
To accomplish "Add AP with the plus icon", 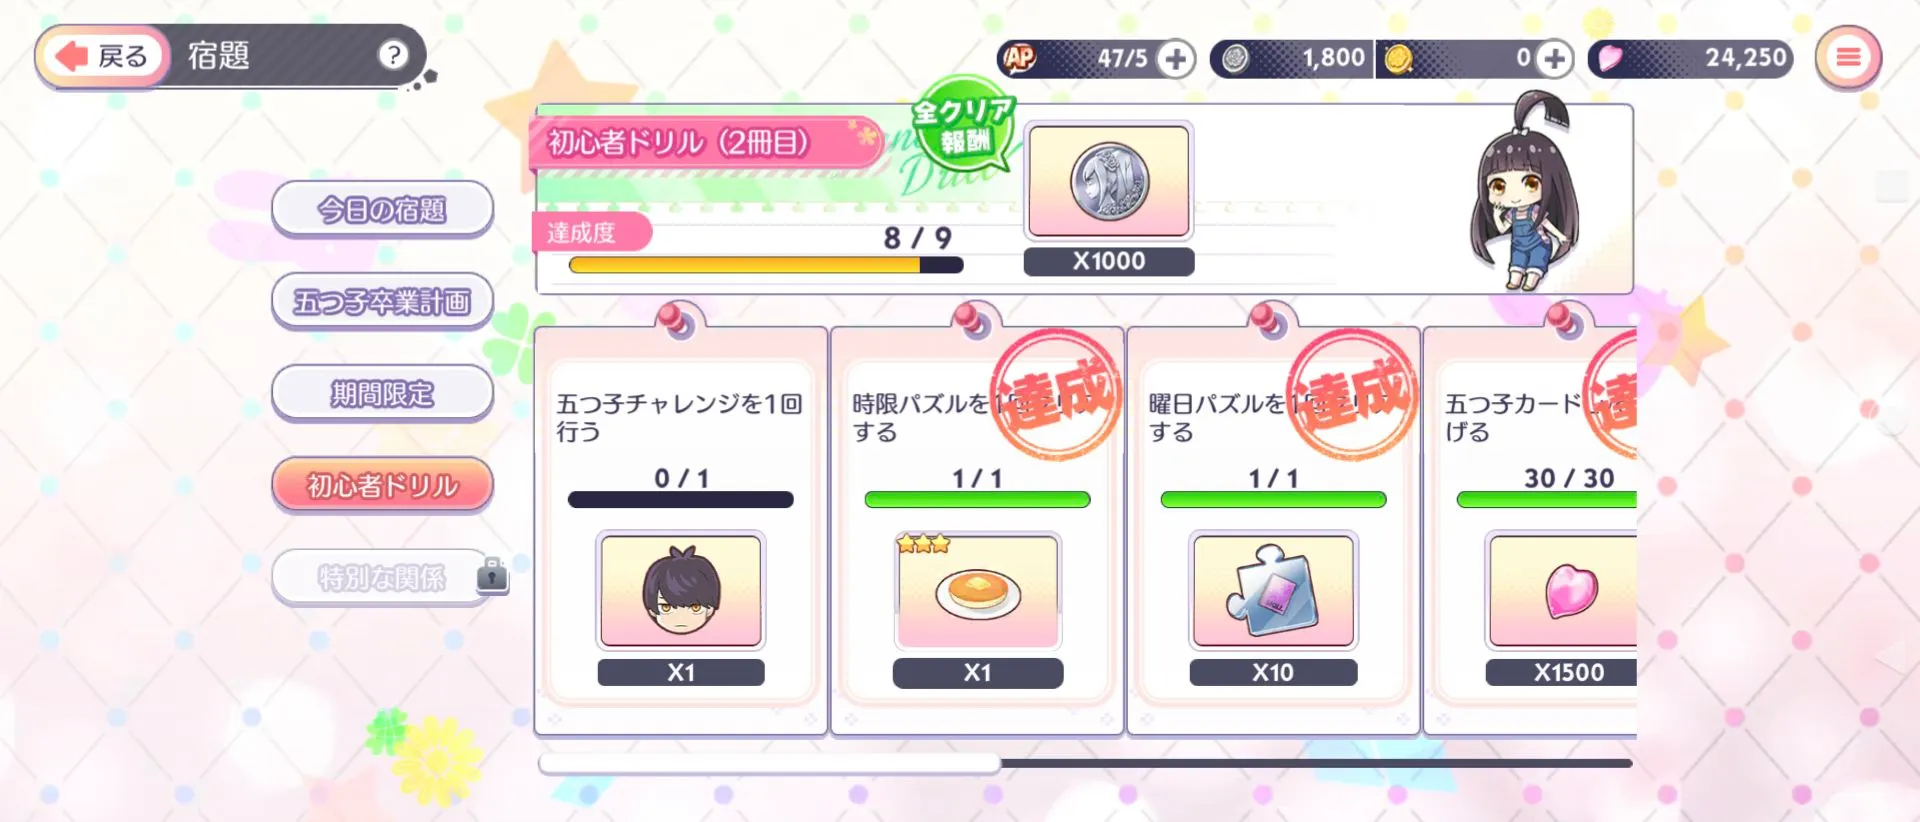I will [1176, 59].
